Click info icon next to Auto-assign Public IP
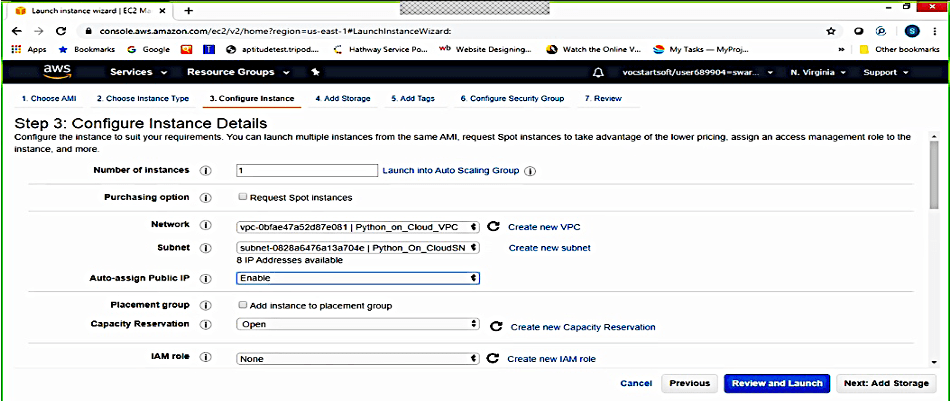 (206, 278)
